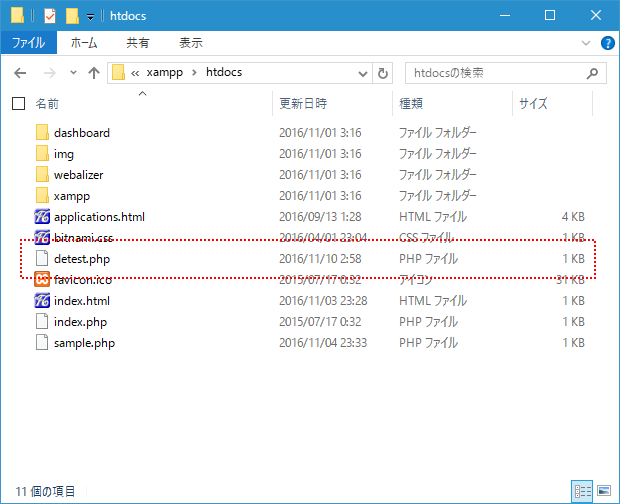Viewport: 620px width, 504px height.
Task: Refresh the htdocs folder view
Action: pyautogui.click(x=382, y=73)
